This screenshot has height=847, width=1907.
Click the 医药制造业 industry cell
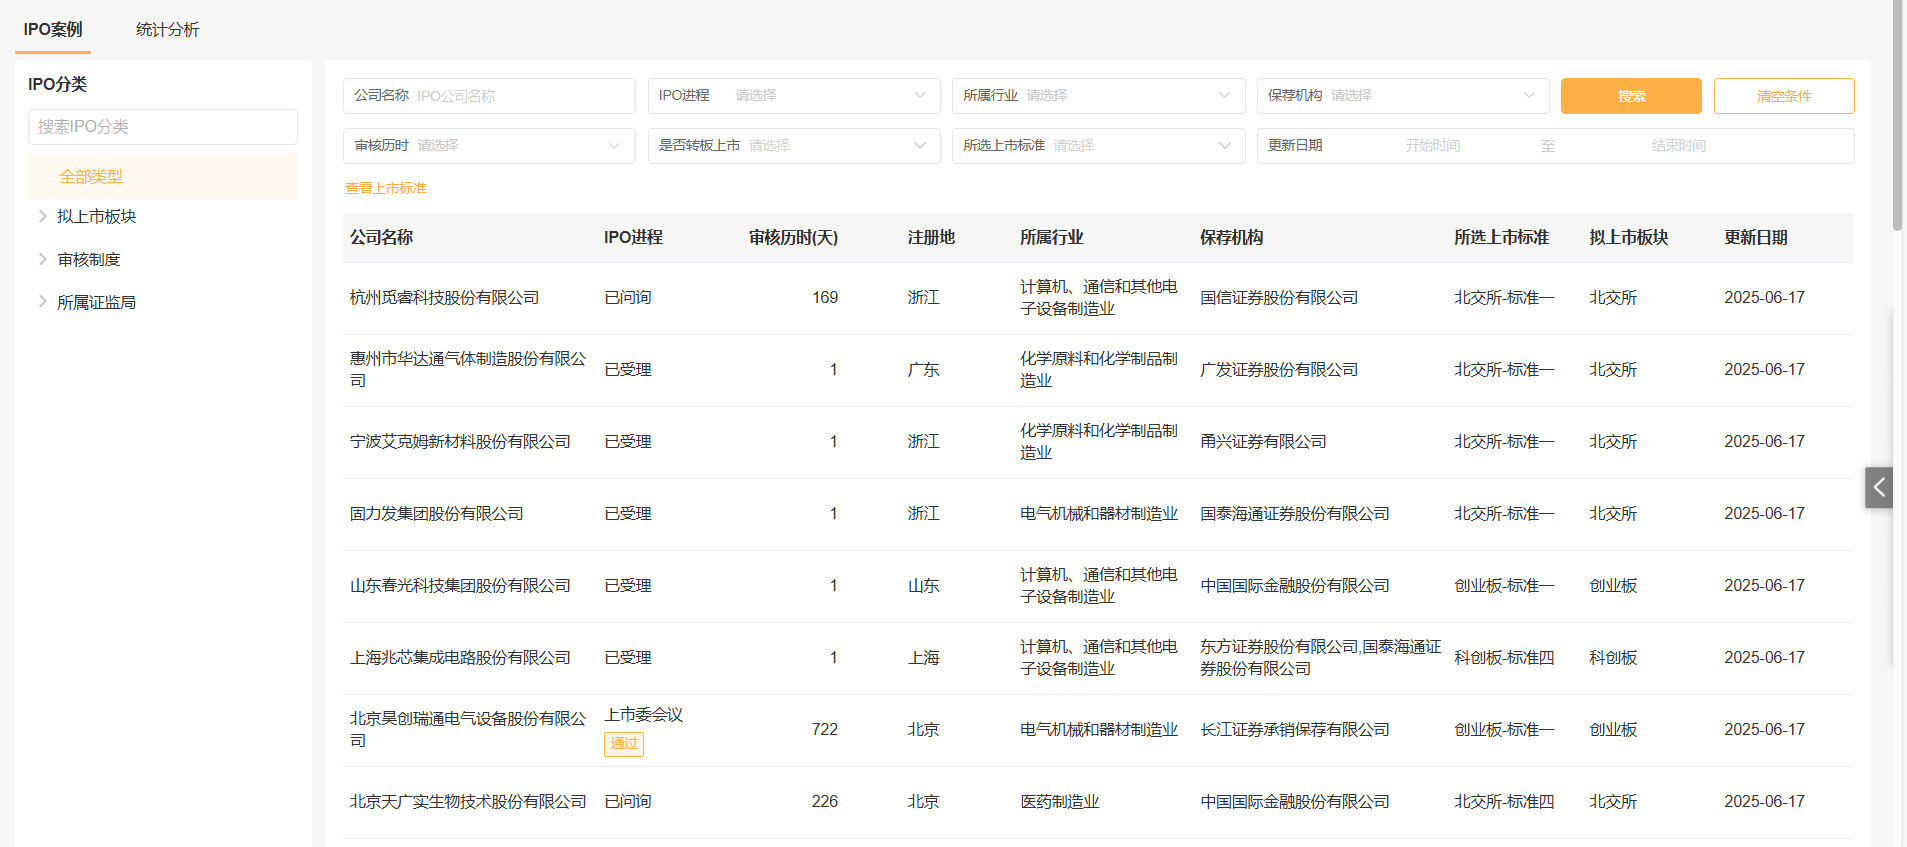1060,802
